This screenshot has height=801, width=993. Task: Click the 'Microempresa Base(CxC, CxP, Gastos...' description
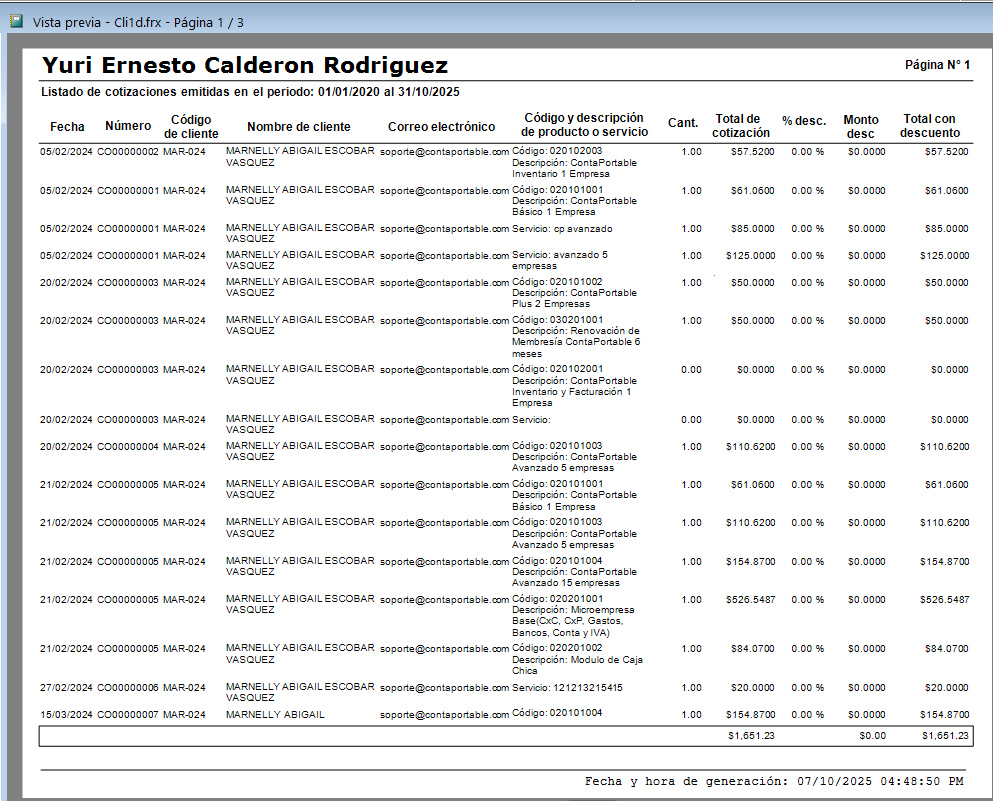(x=573, y=621)
